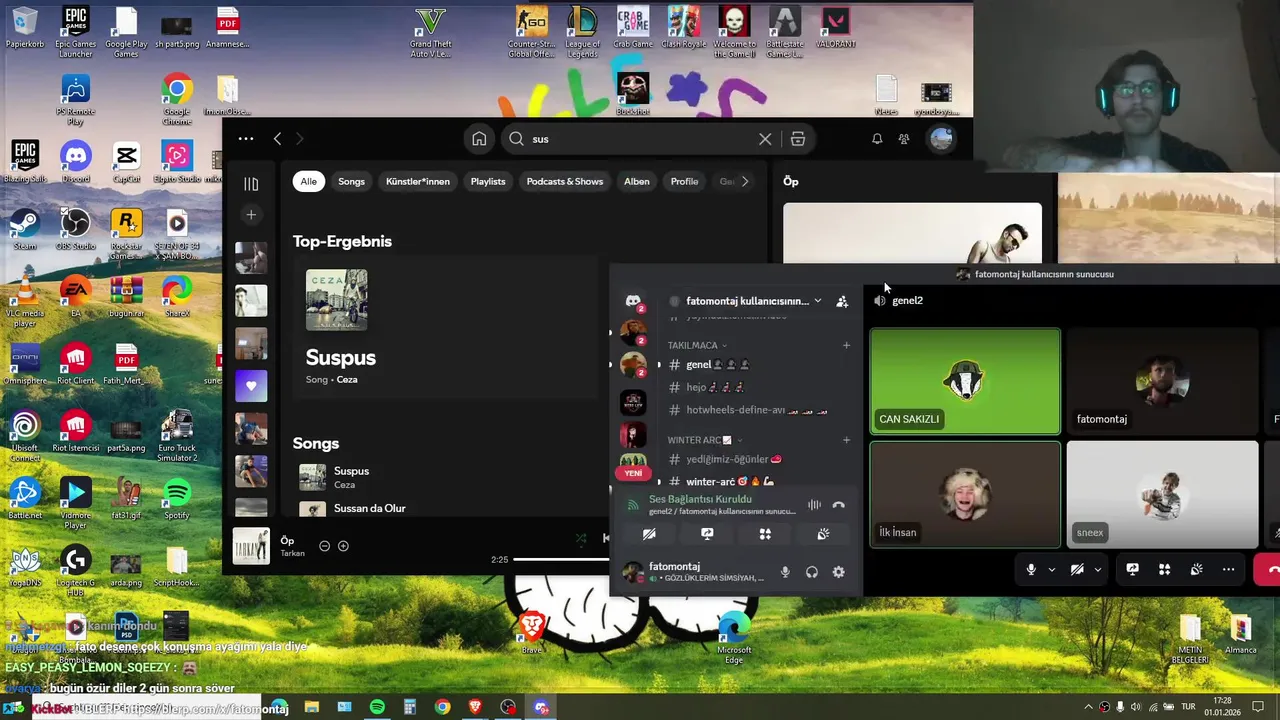Collapse the TAKILMACA category
This screenshot has height=720, width=1280.
tap(697, 345)
